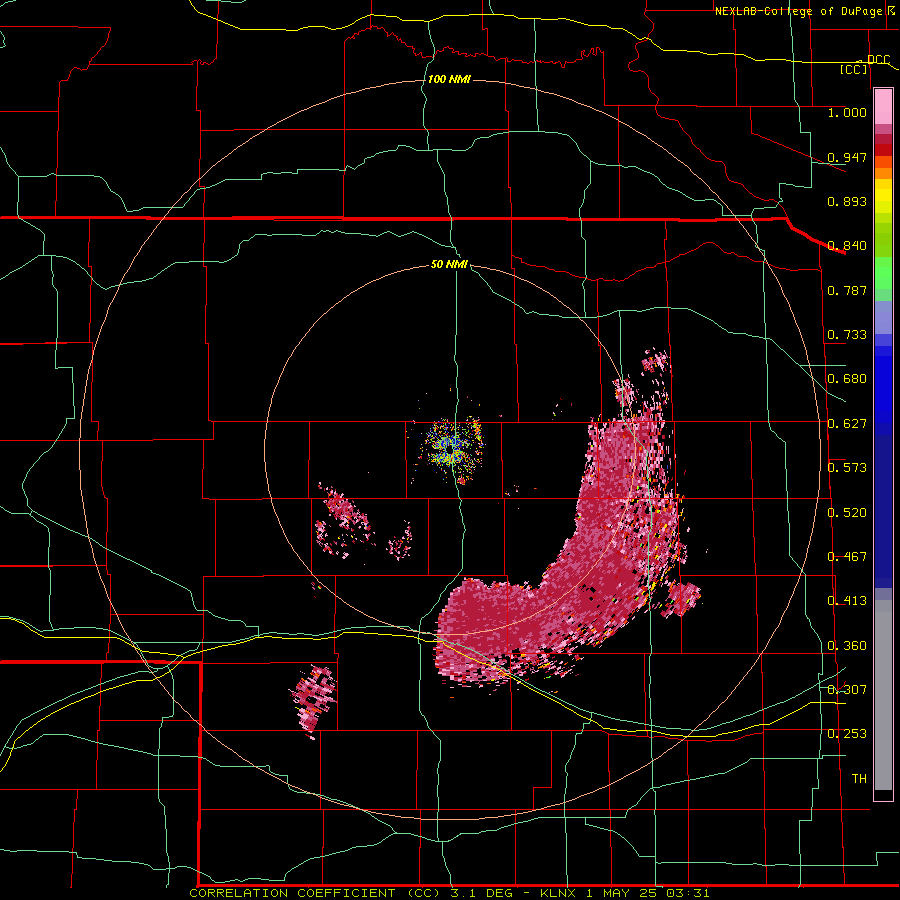This screenshot has height=900, width=900.
Task: Click the 0.360 legend value
Action: click(x=847, y=646)
